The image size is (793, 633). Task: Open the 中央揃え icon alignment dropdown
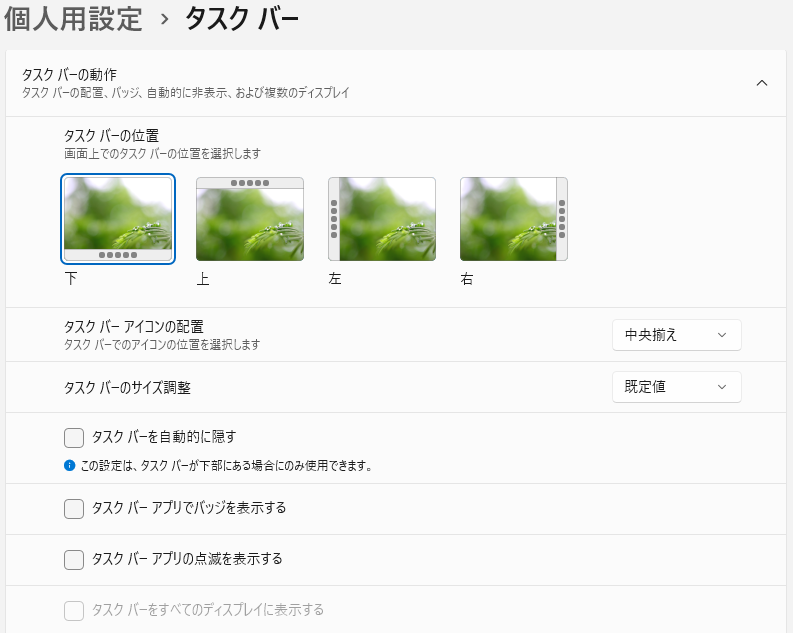[677, 335]
